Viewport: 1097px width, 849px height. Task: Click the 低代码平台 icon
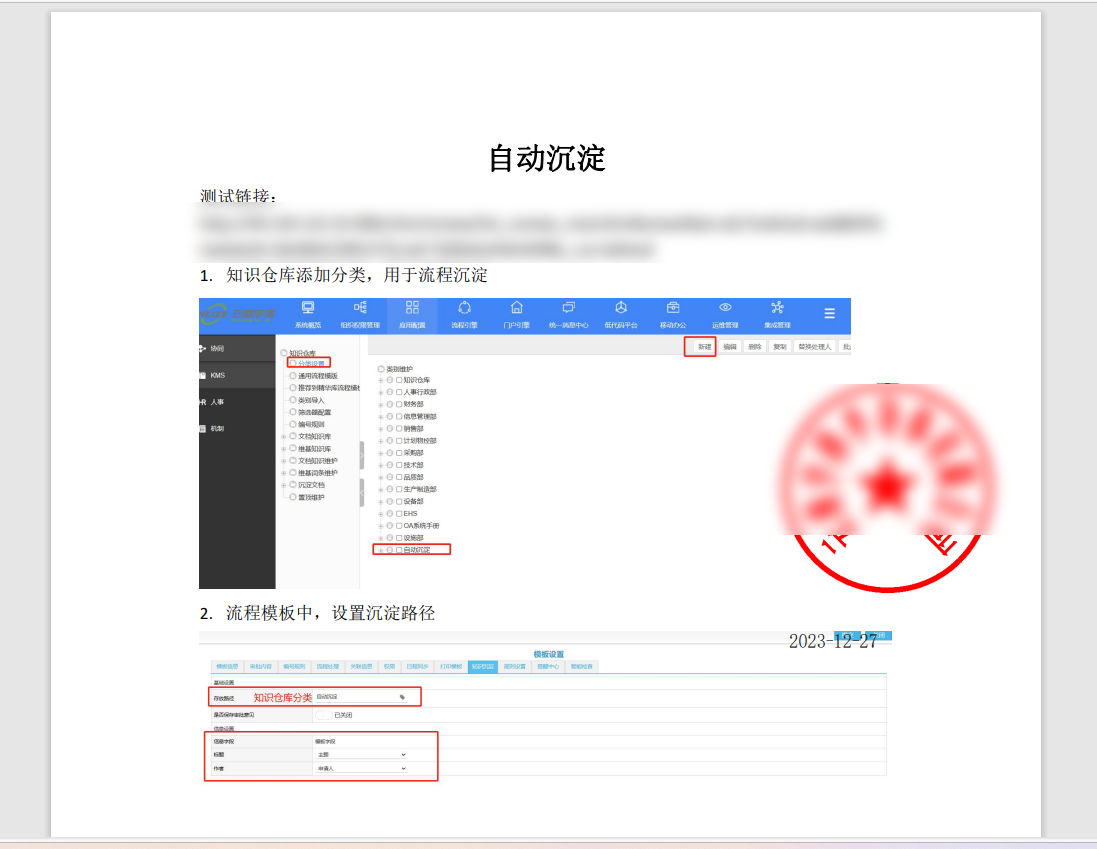[621, 308]
